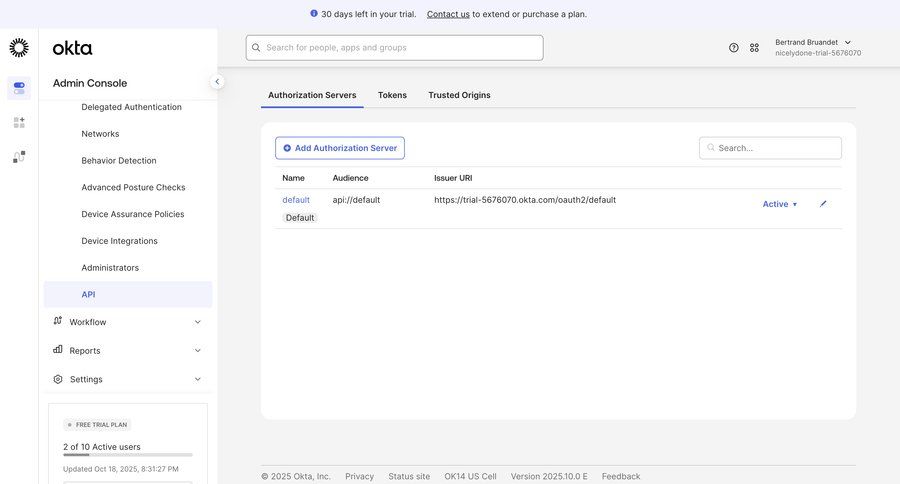The image size is (900, 484).
Task: Open Device Assurance Policies in sidebar
Action: (x=133, y=214)
